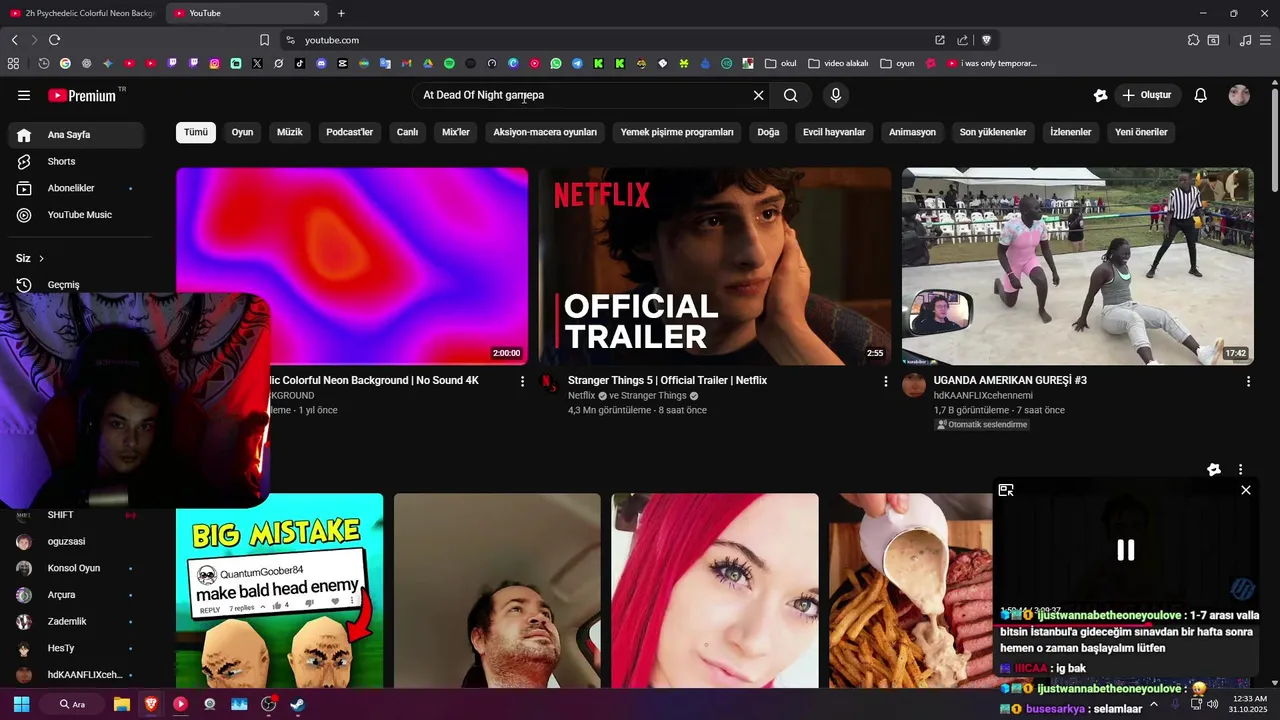This screenshot has height=720, width=1280.
Task: Expand the miniplayer to full page
Action: (x=1006, y=490)
